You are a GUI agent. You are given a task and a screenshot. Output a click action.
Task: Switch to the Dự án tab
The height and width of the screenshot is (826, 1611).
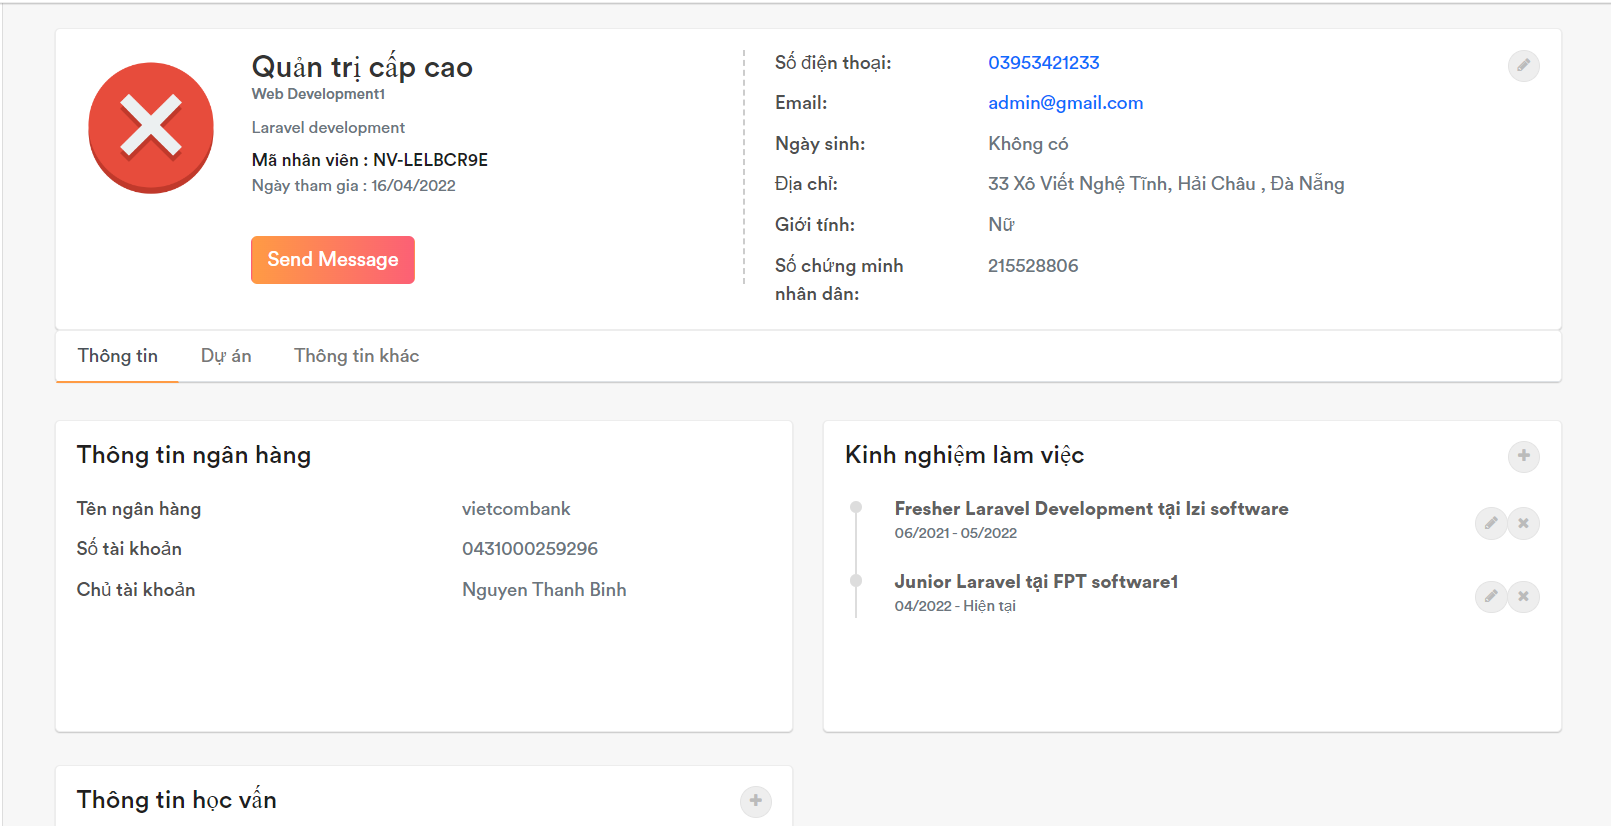click(226, 356)
